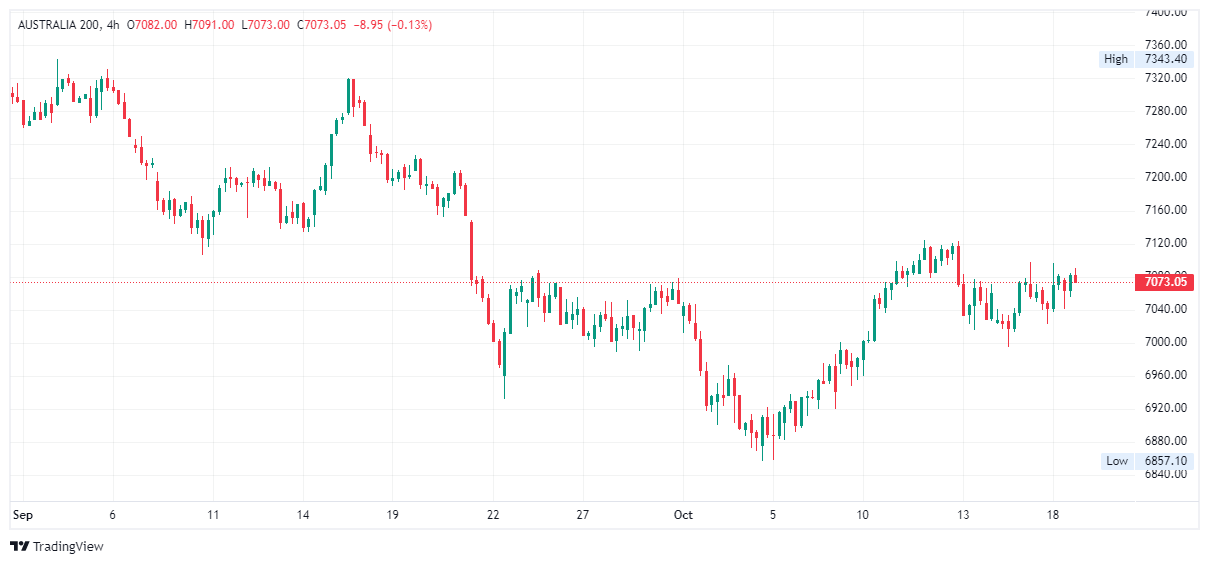
Task: Click the 6920.00 level on price axis
Action: [1165, 408]
